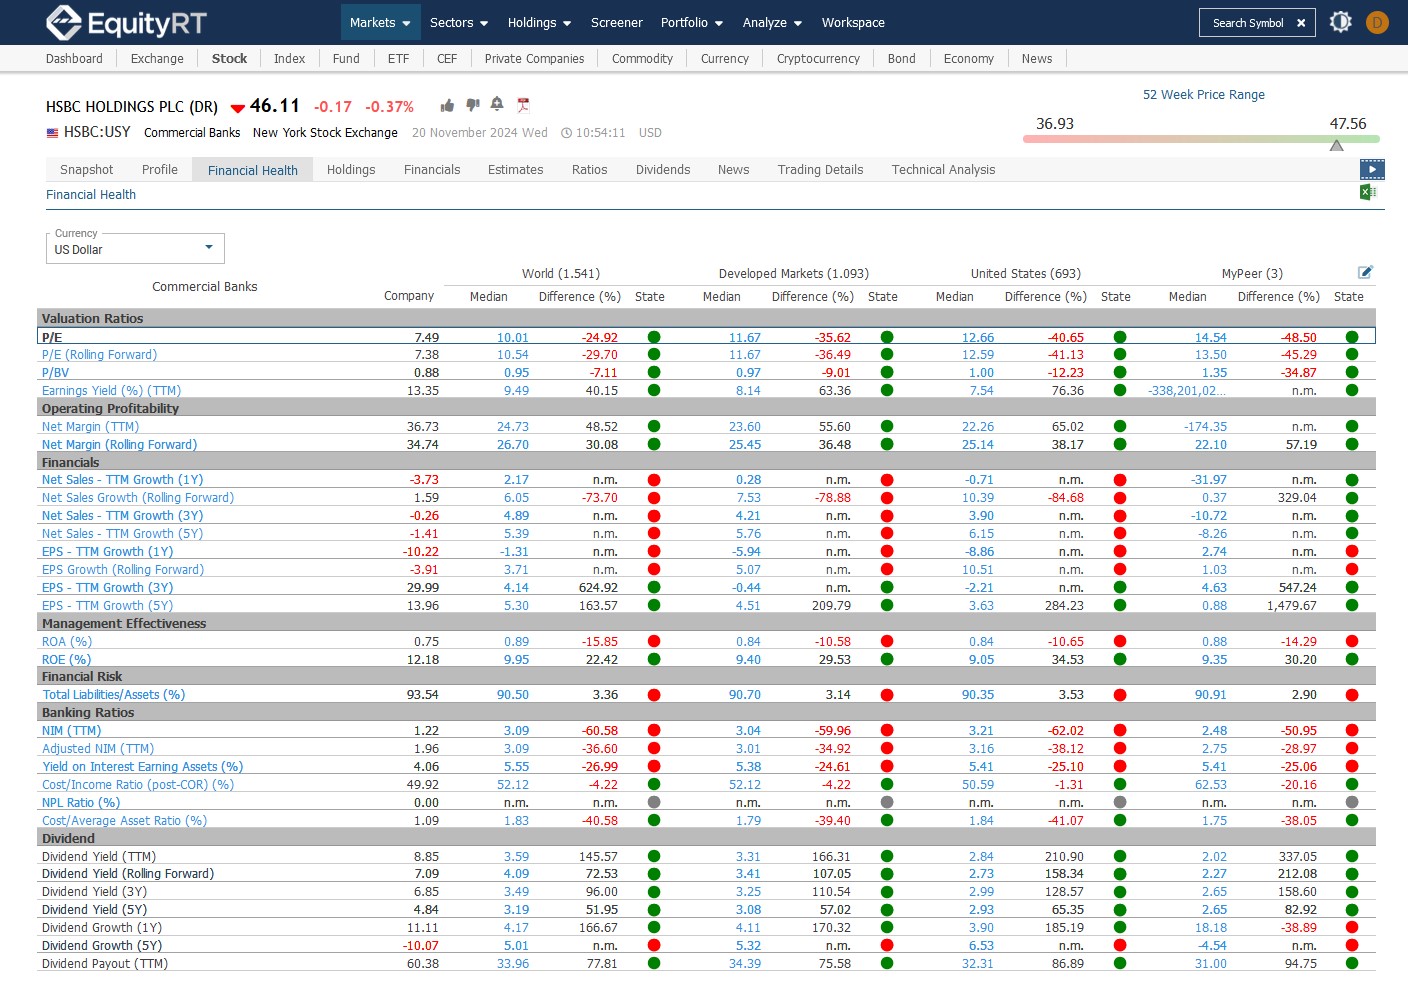Export table to Excel icon
1408x989 pixels.
coord(1368,192)
